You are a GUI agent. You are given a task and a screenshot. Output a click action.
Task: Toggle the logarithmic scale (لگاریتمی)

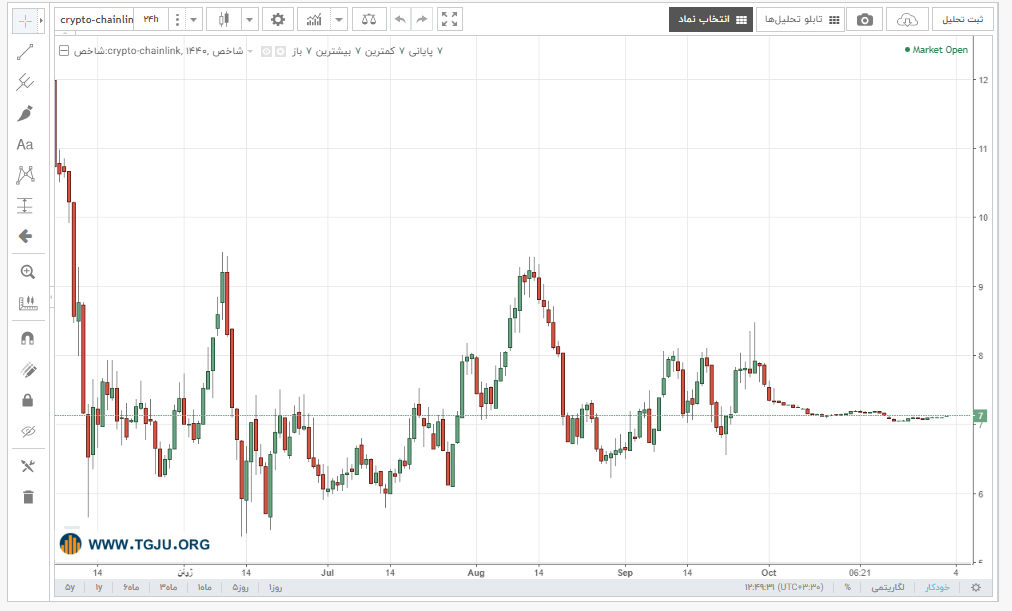pos(887,587)
